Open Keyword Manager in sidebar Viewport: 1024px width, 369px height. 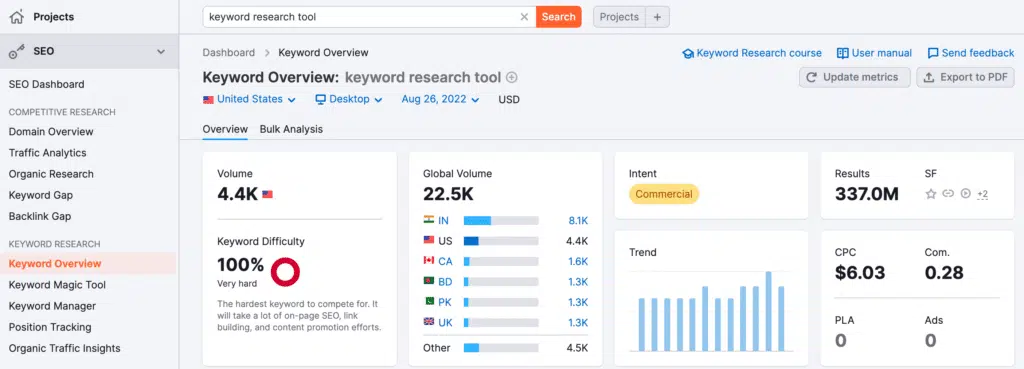click(x=52, y=306)
